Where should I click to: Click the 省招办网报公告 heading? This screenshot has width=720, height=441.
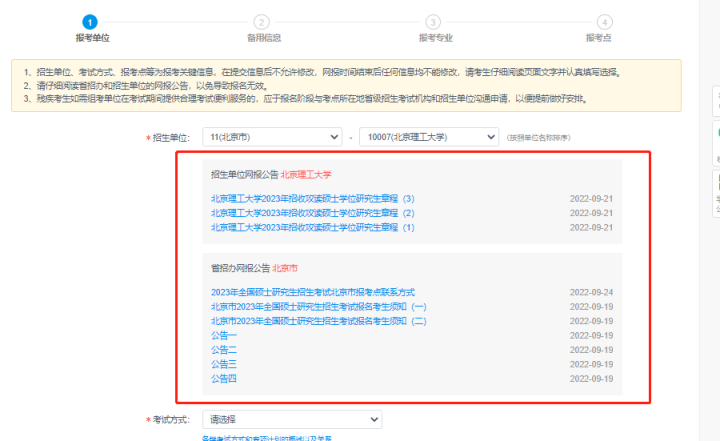point(241,268)
